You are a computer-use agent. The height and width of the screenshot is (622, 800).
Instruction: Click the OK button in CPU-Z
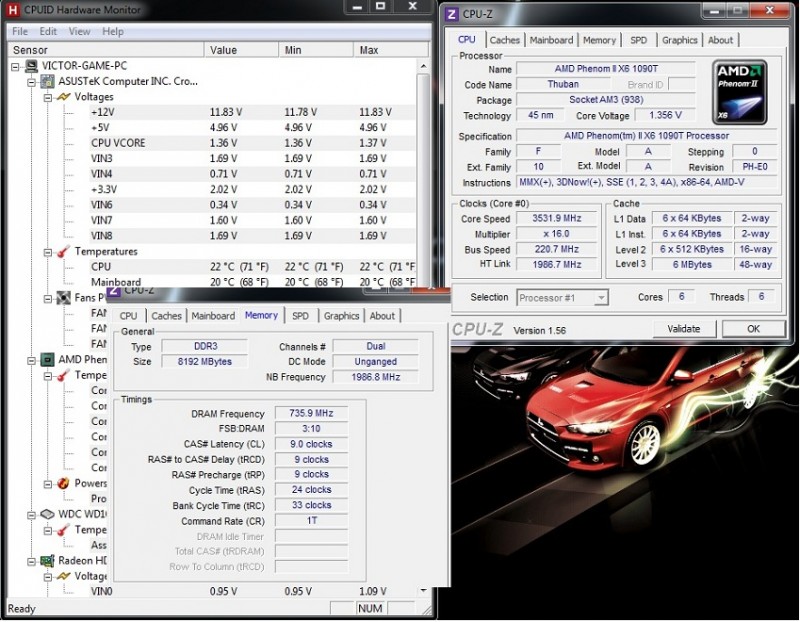[753, 329]
